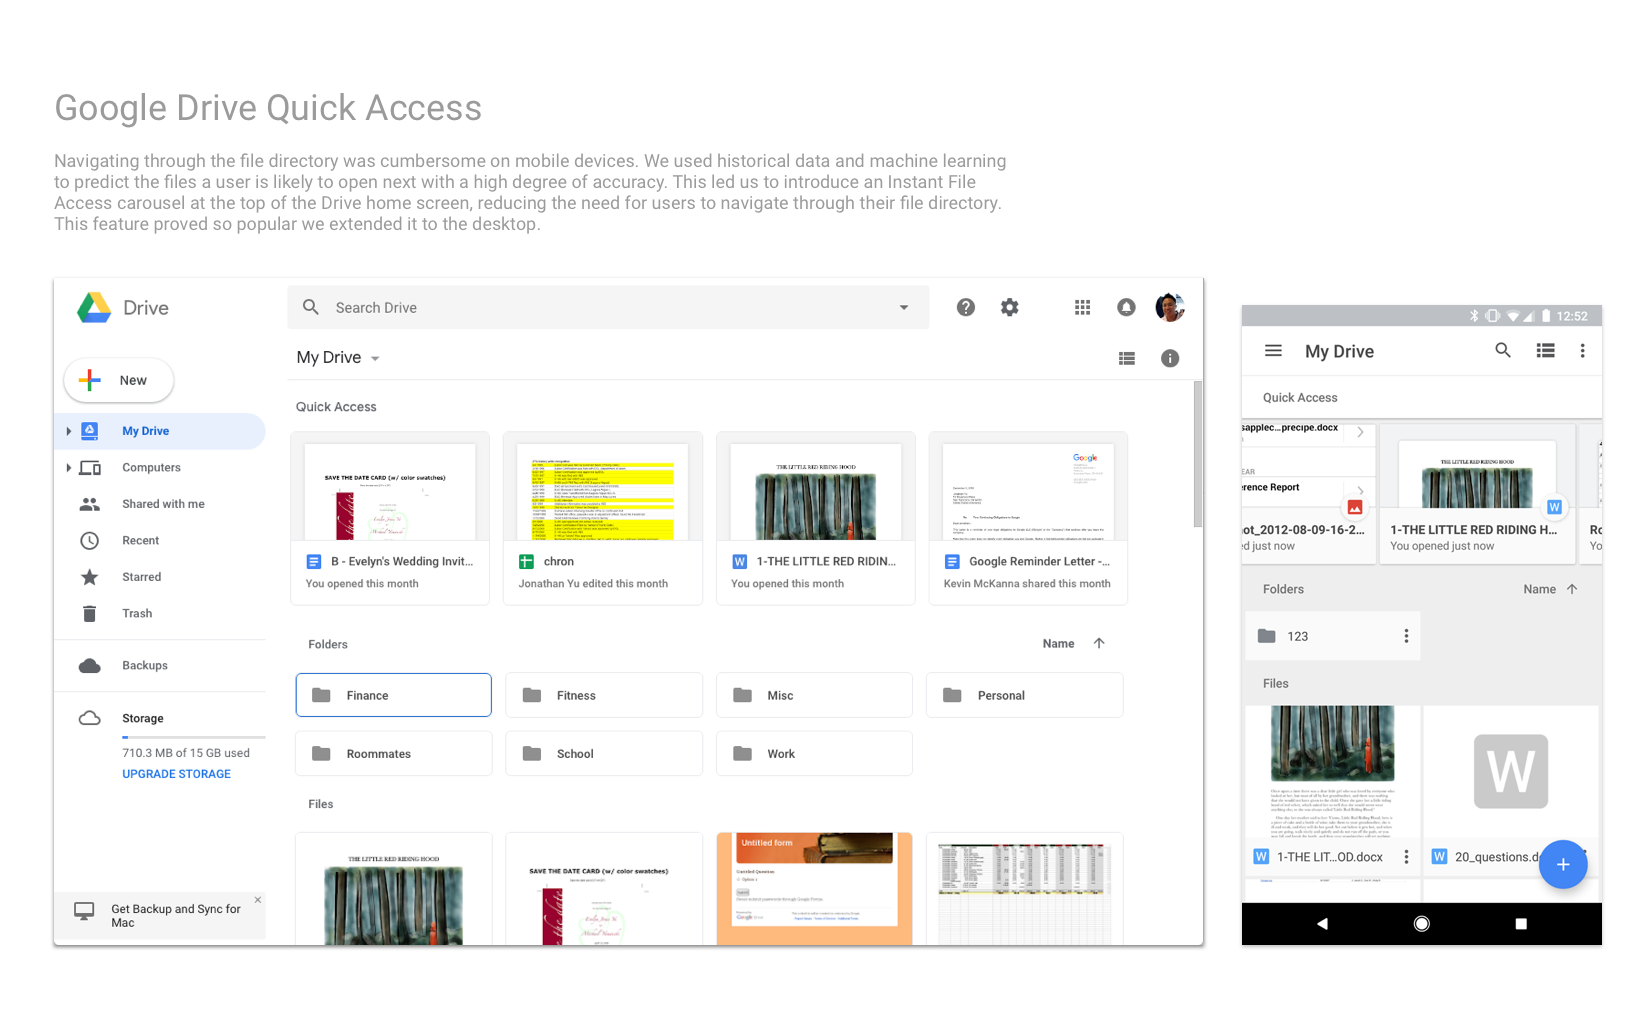Expand the My Drive tree node

point(68,431)
